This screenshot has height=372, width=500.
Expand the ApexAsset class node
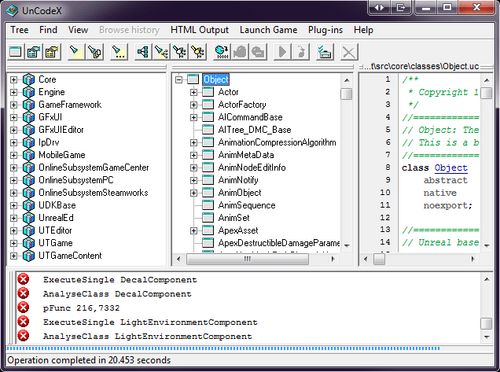194,231
